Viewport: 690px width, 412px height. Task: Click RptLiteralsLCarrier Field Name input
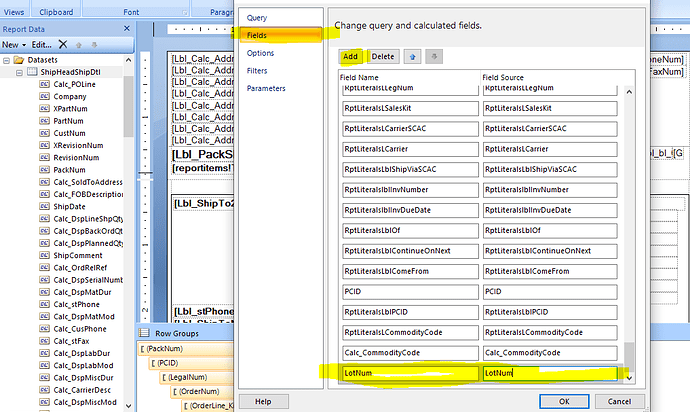pyautogui.click(x=410, y=149)
